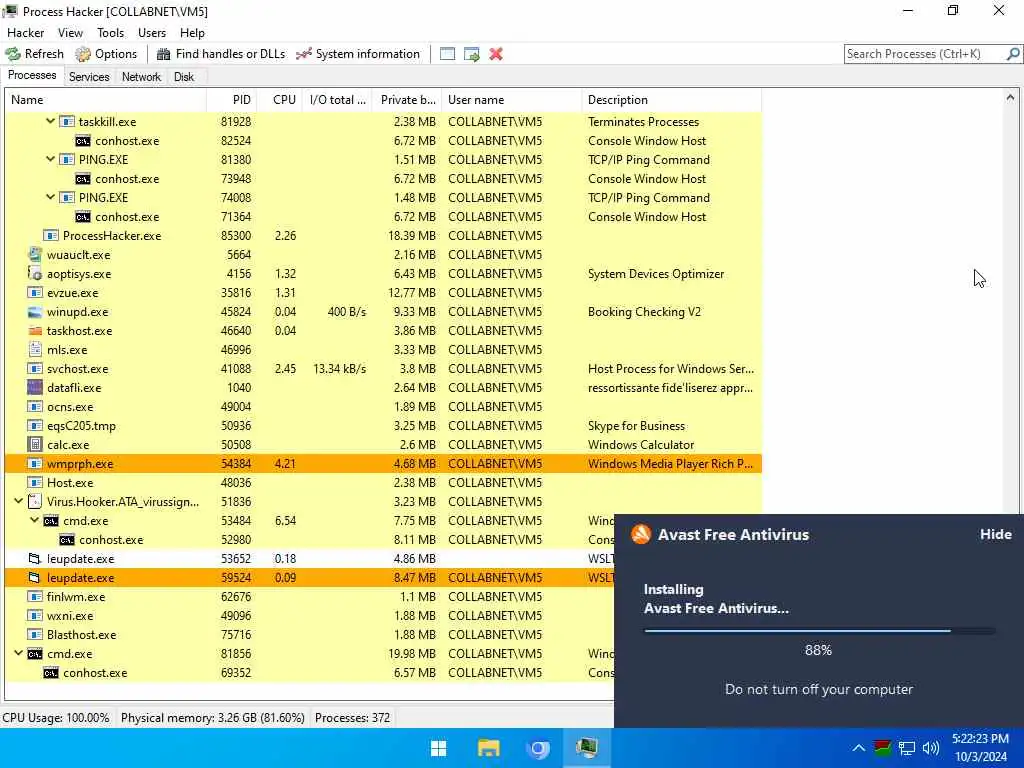This screenshot has height=768, width=1024.
Task: Open the View menu
Action: click(x=71, y=33)
